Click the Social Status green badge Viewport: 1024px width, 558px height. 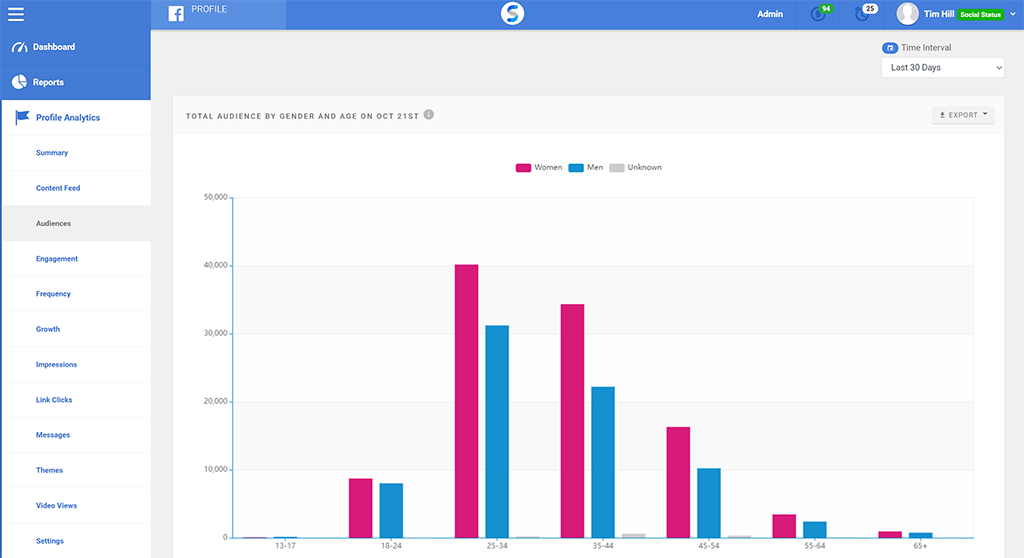pos(980,14)
